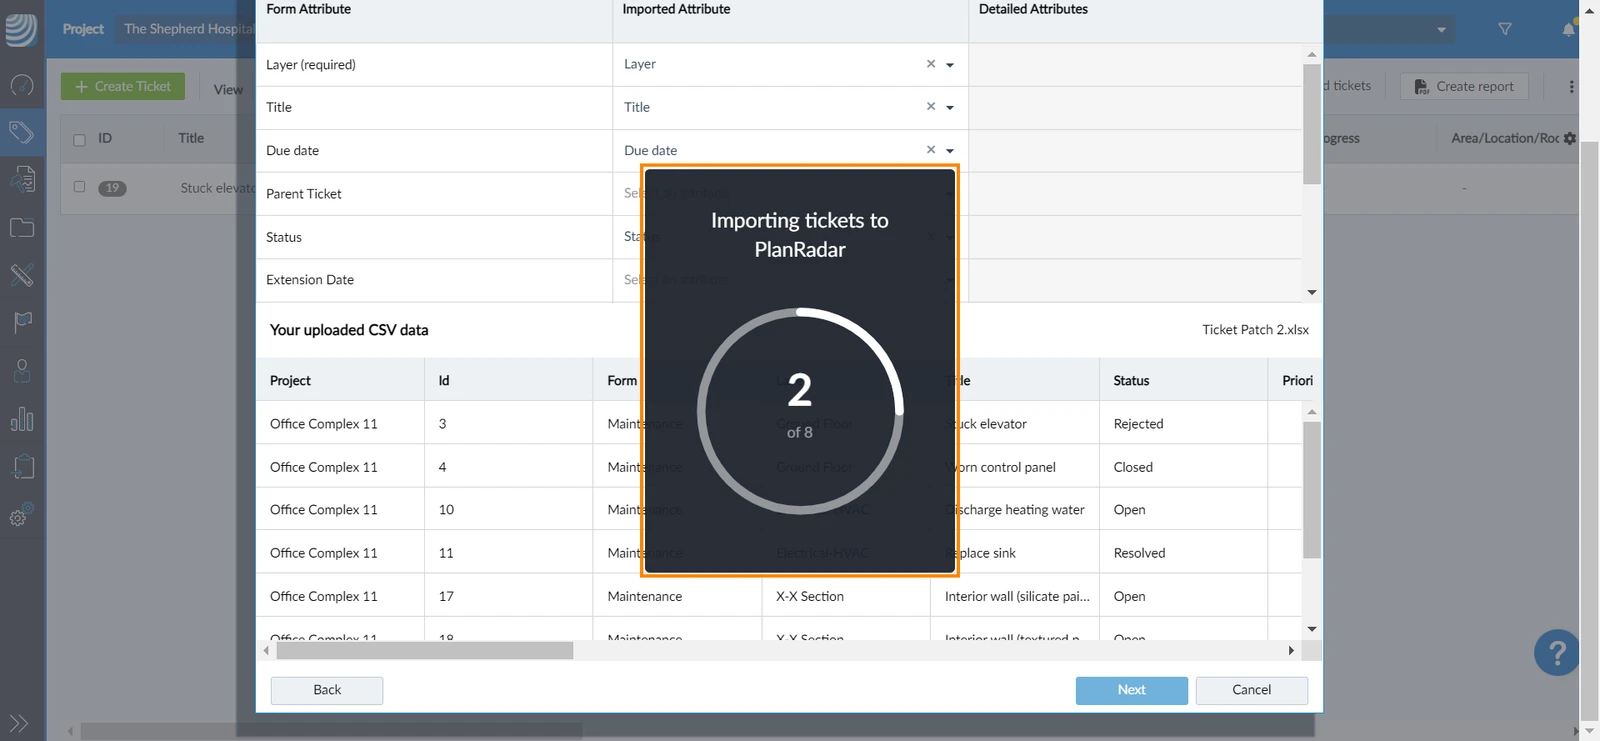The height and width of the screenshot is (741, 1600).
Task: Toggle the select-all checkbox beside ID column
Action: coord(80,140)
